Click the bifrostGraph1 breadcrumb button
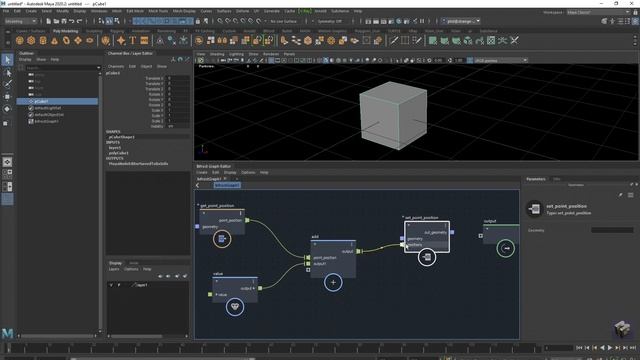Viewport: 640px width, 360px height. [x=227, y=185]
